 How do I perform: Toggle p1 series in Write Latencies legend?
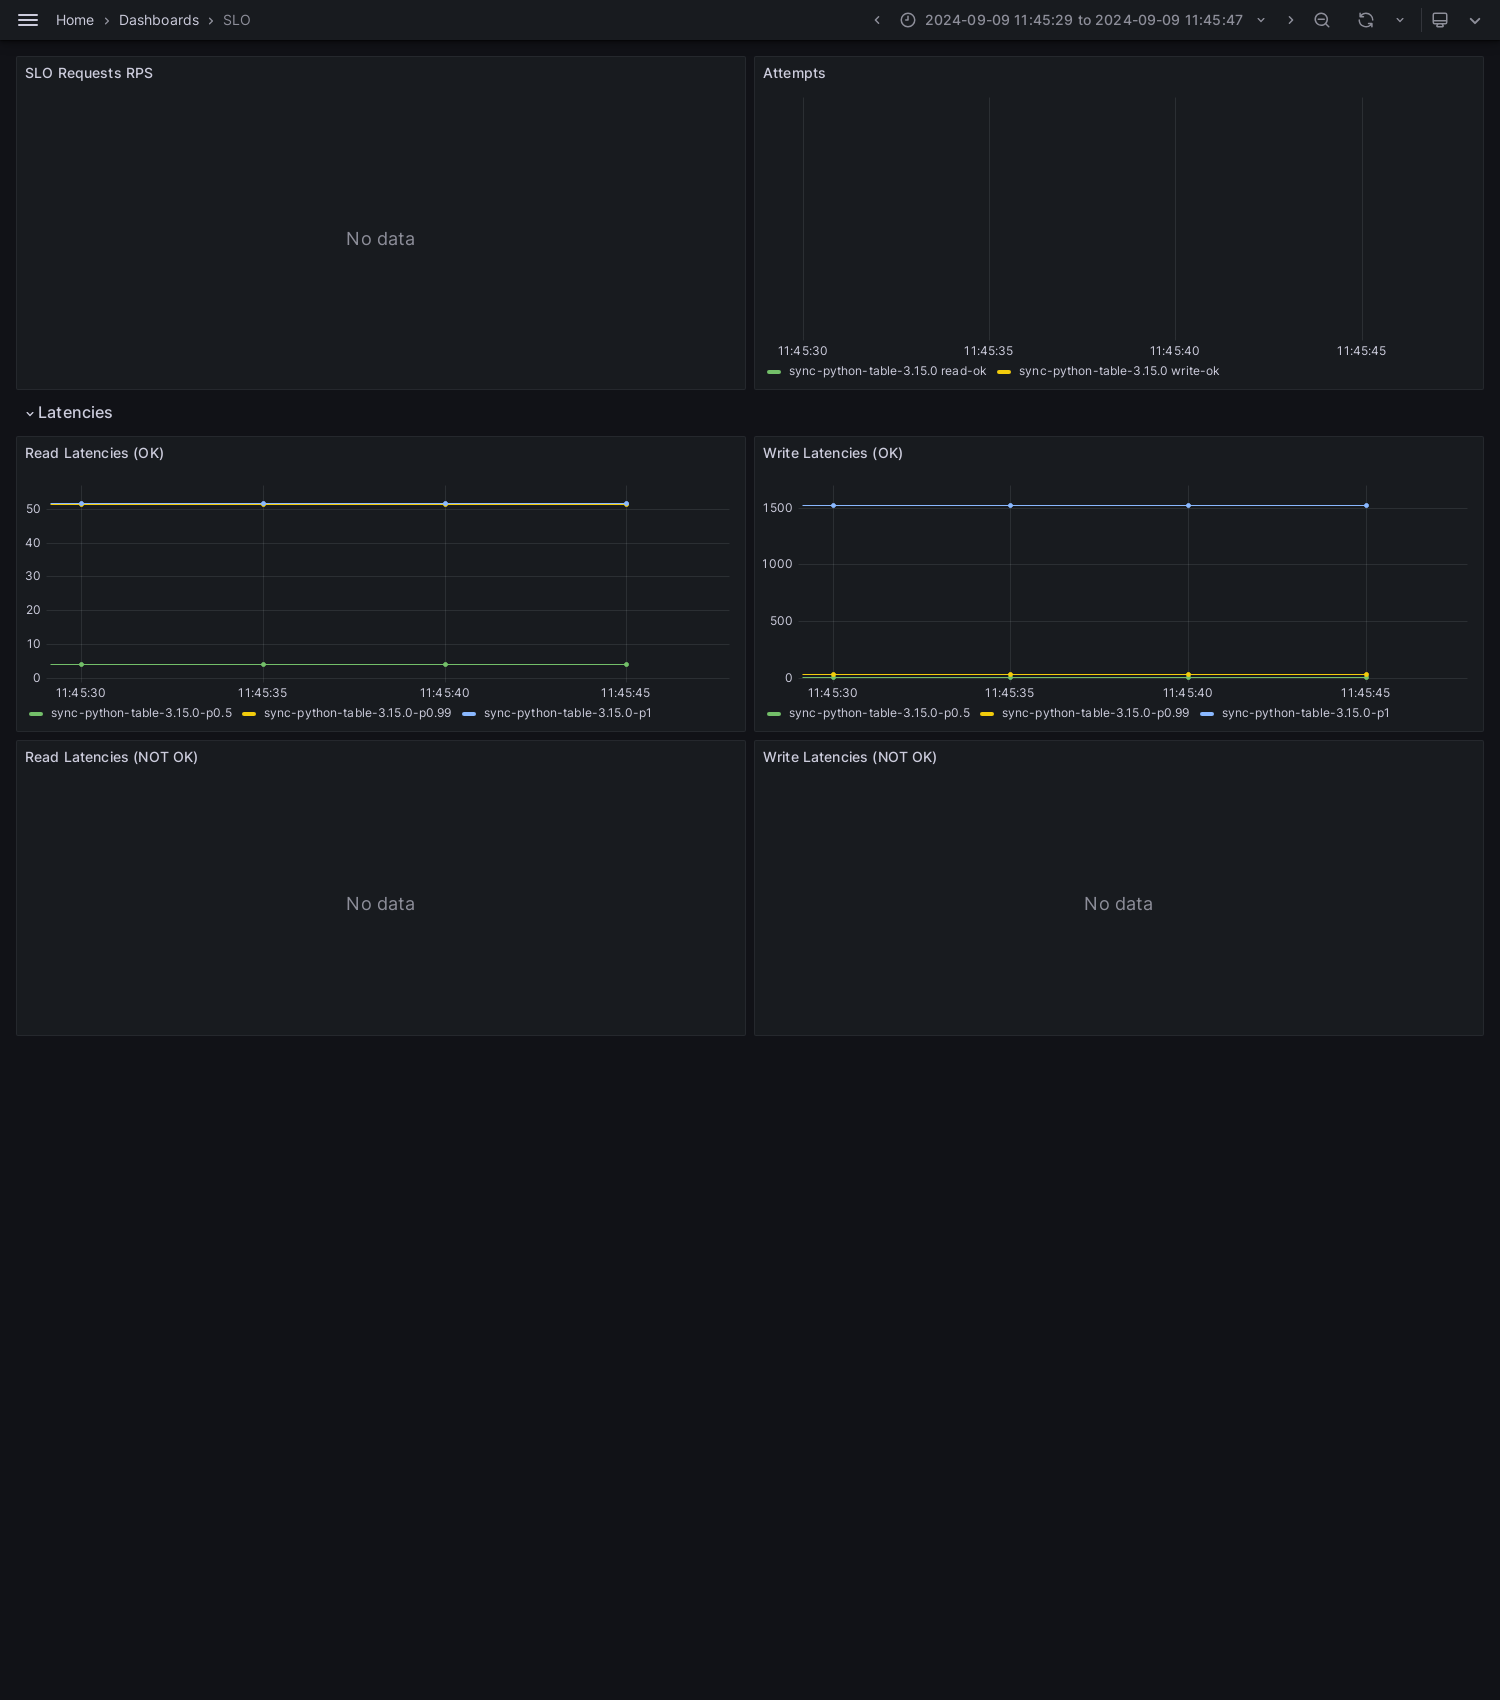point(1305,713)
